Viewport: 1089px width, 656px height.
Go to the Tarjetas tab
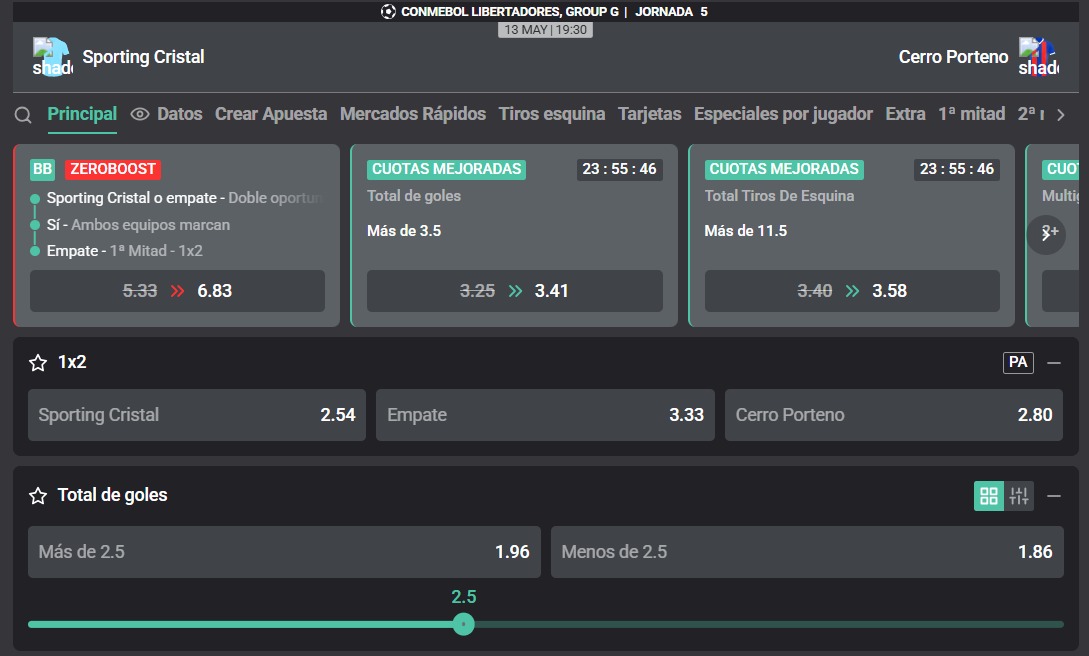(649, 115)
